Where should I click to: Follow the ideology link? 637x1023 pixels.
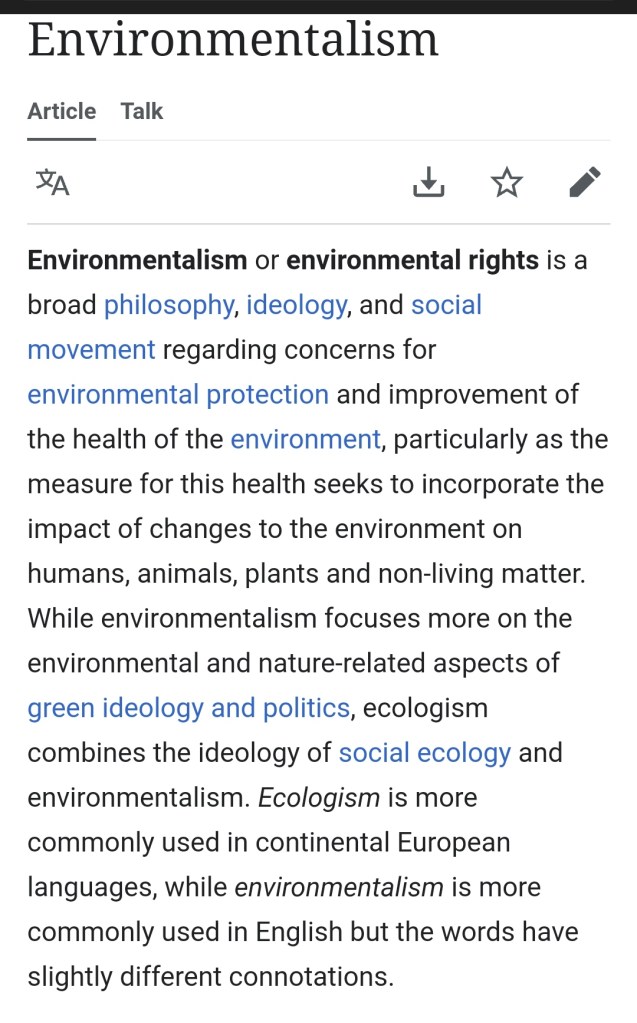[x=296, y=305]
